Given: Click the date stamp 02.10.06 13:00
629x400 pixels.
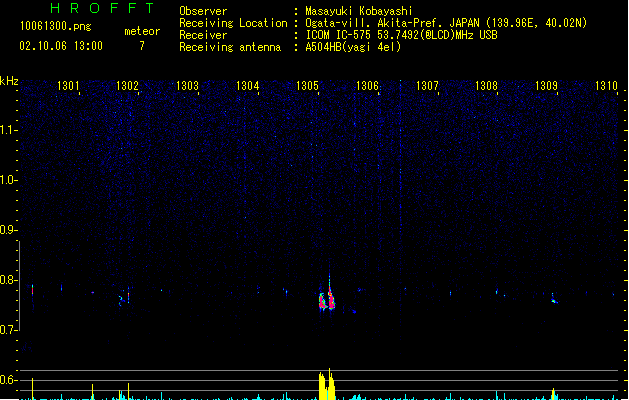Looking at the screenshot, I should (x=61, y=46).
